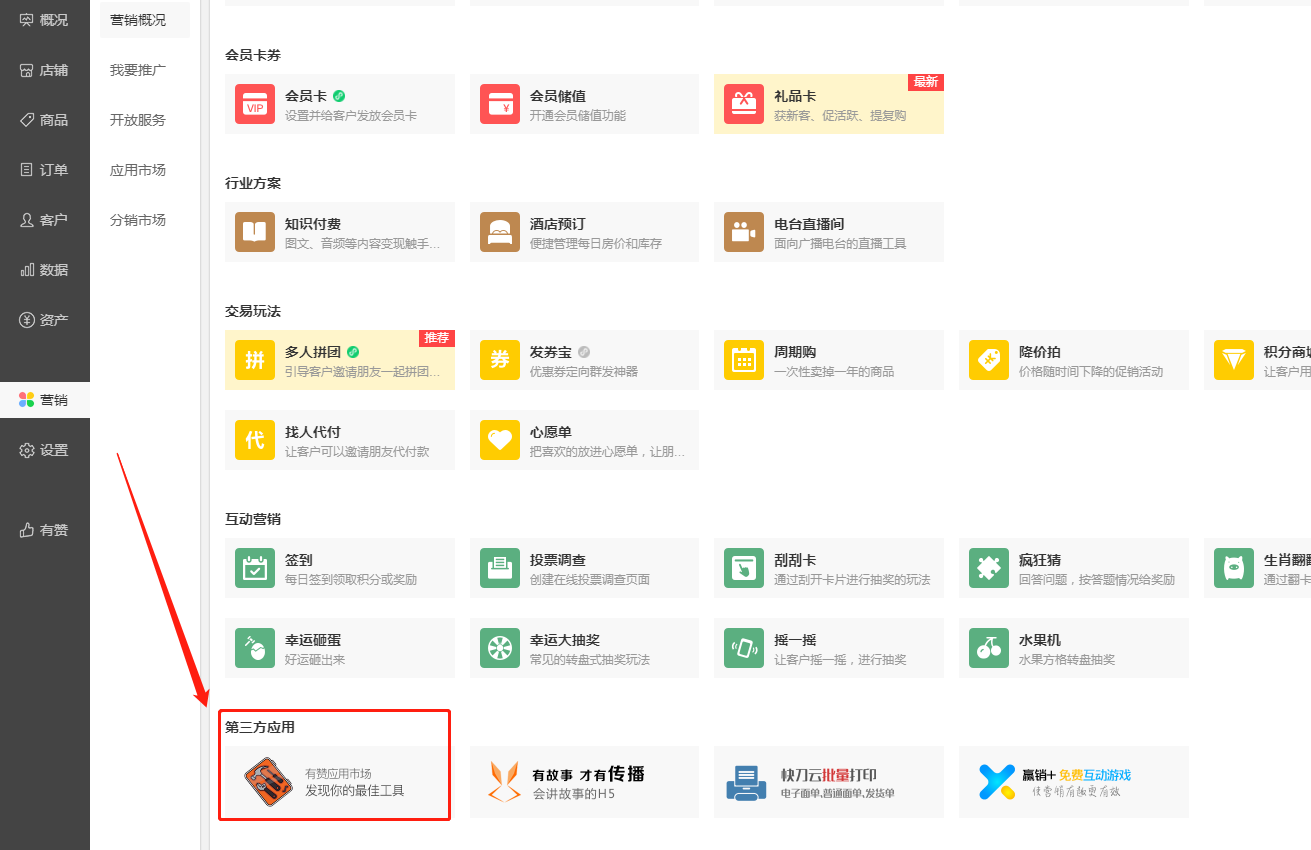Image resolution: width=1311 pixels, height=850 pixels.
Task: Select 资产 in the sidebar
Action: (44, 320)
